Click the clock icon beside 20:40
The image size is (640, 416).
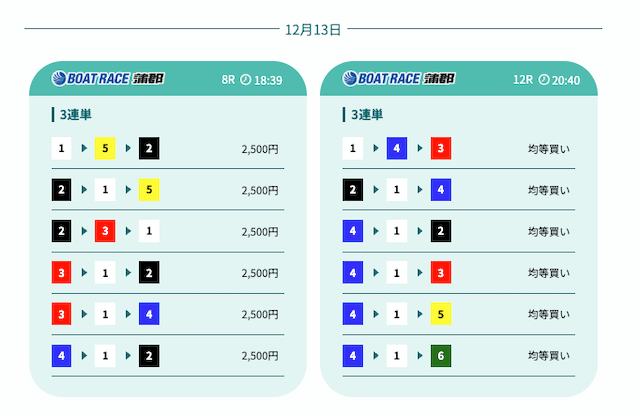point(544,79)
